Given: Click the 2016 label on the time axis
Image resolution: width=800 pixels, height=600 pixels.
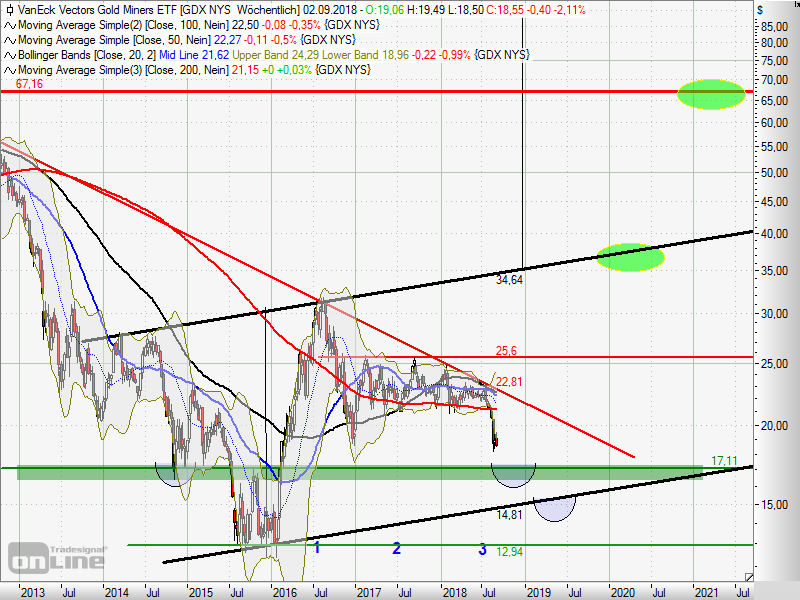Looking at the screenshot, I should pyautogui.click(x=285, y=593).
